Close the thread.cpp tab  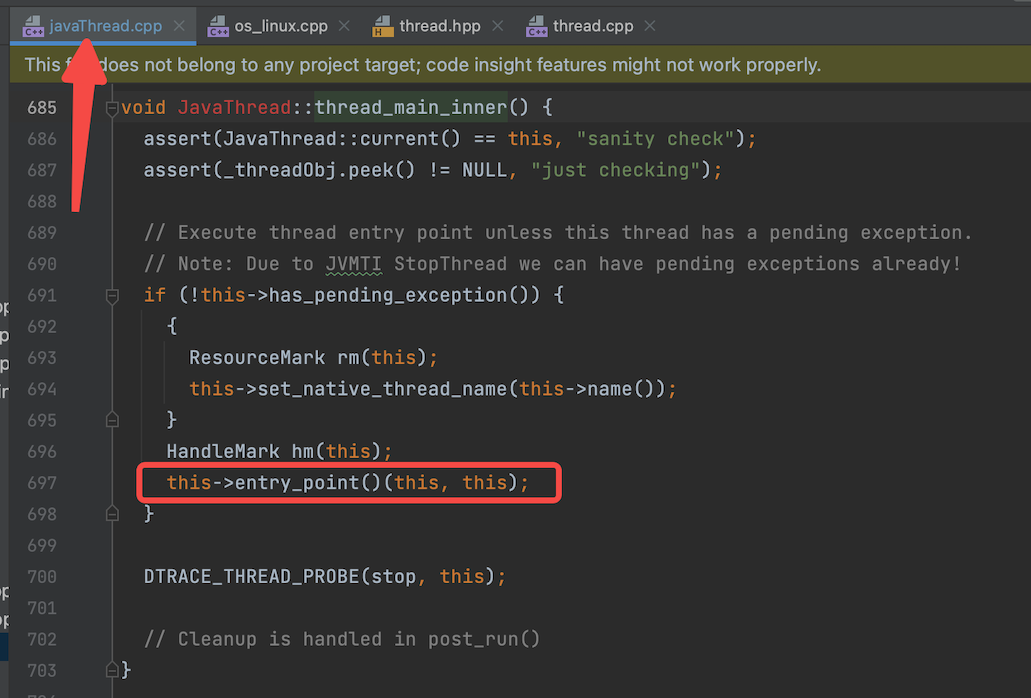point(650,26)
